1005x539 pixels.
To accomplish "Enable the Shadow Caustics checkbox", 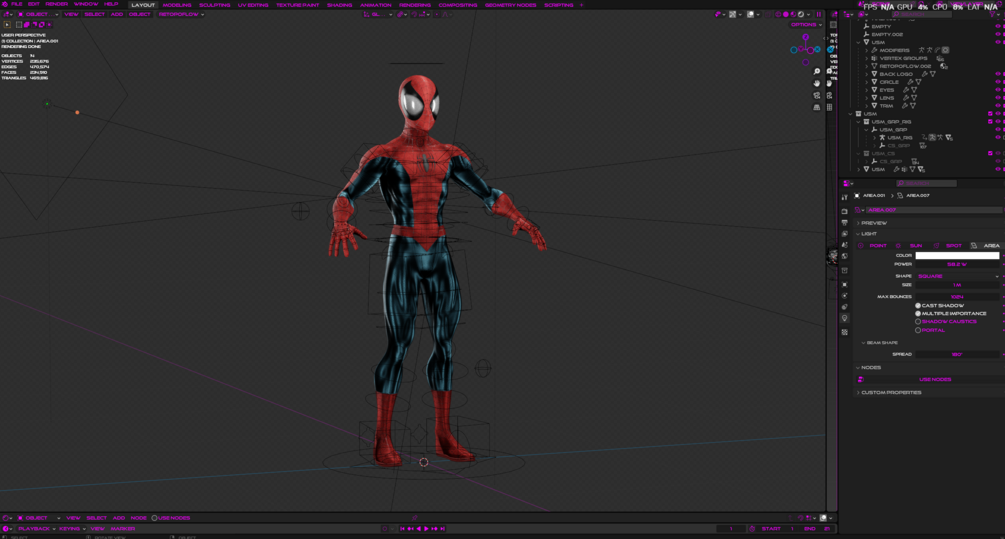I will [x=918, y=322].
